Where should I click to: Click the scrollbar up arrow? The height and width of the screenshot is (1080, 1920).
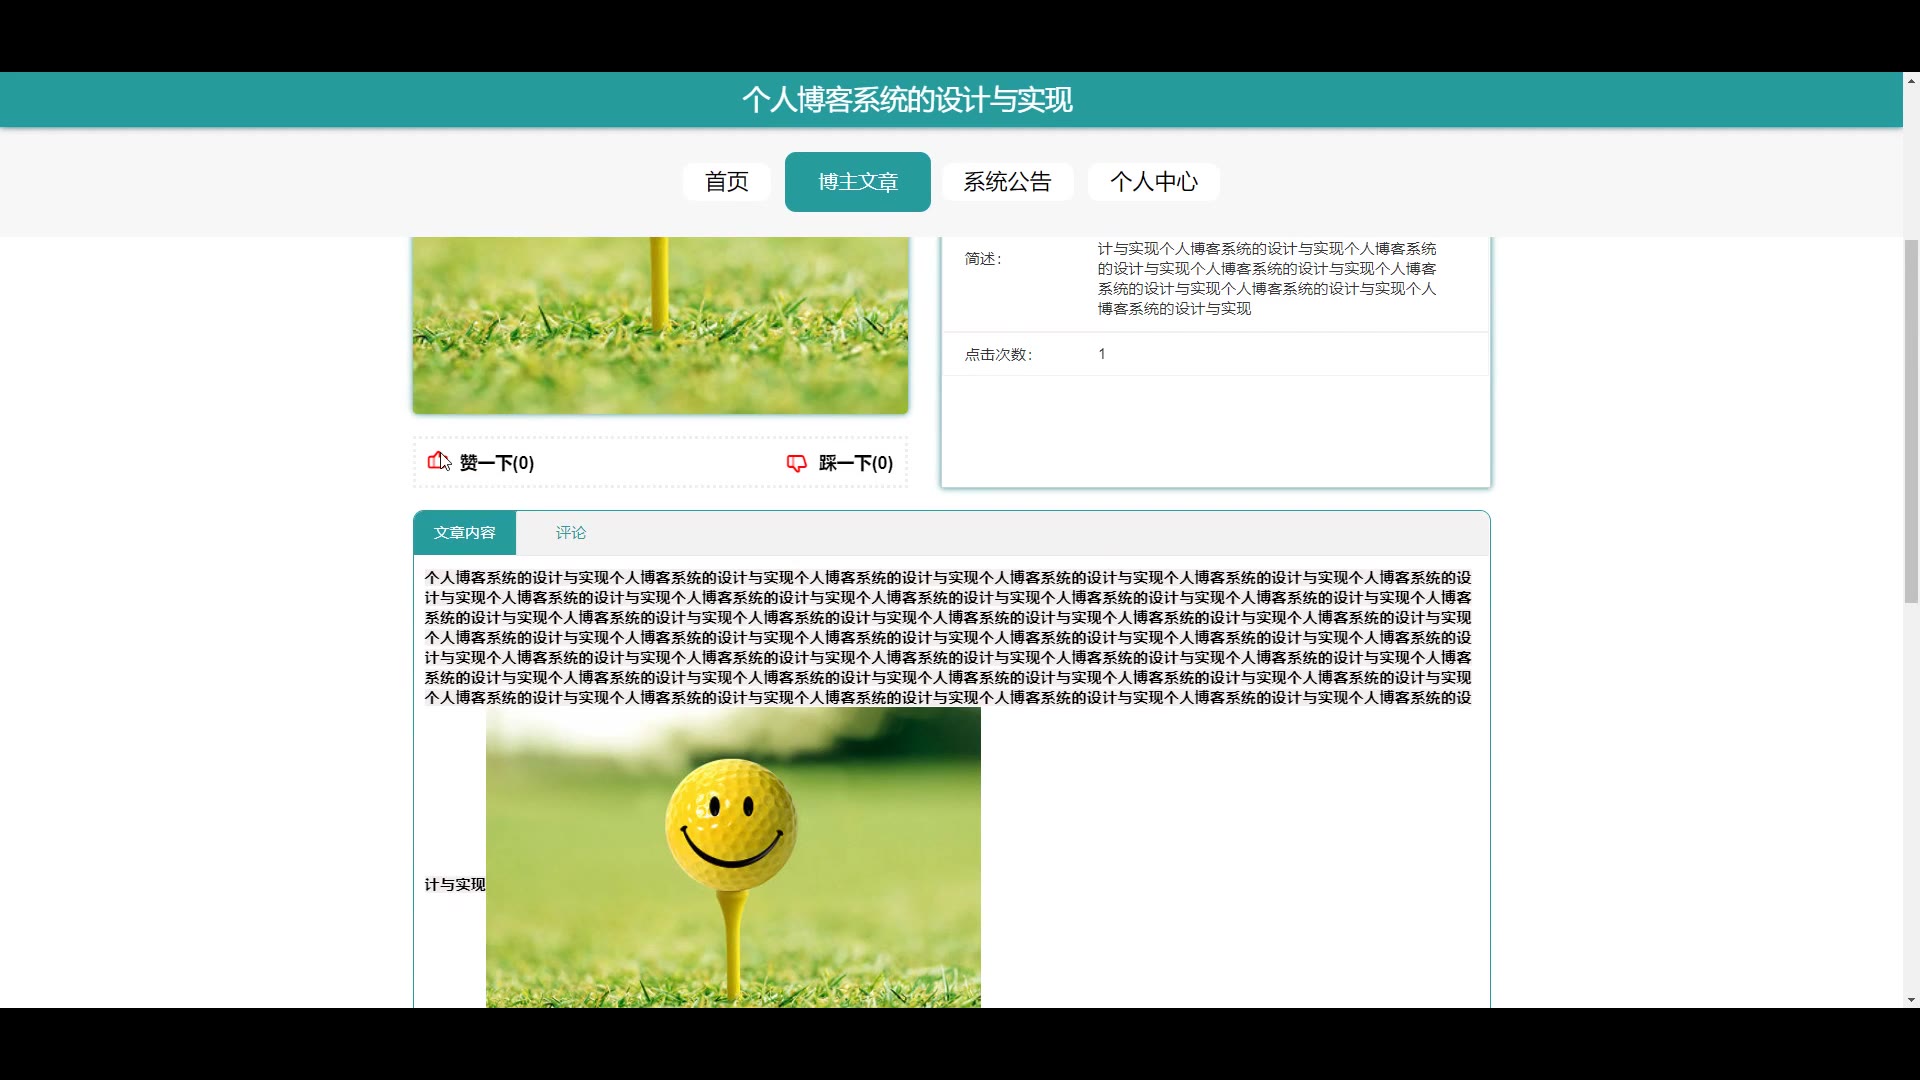(1911, 81)
